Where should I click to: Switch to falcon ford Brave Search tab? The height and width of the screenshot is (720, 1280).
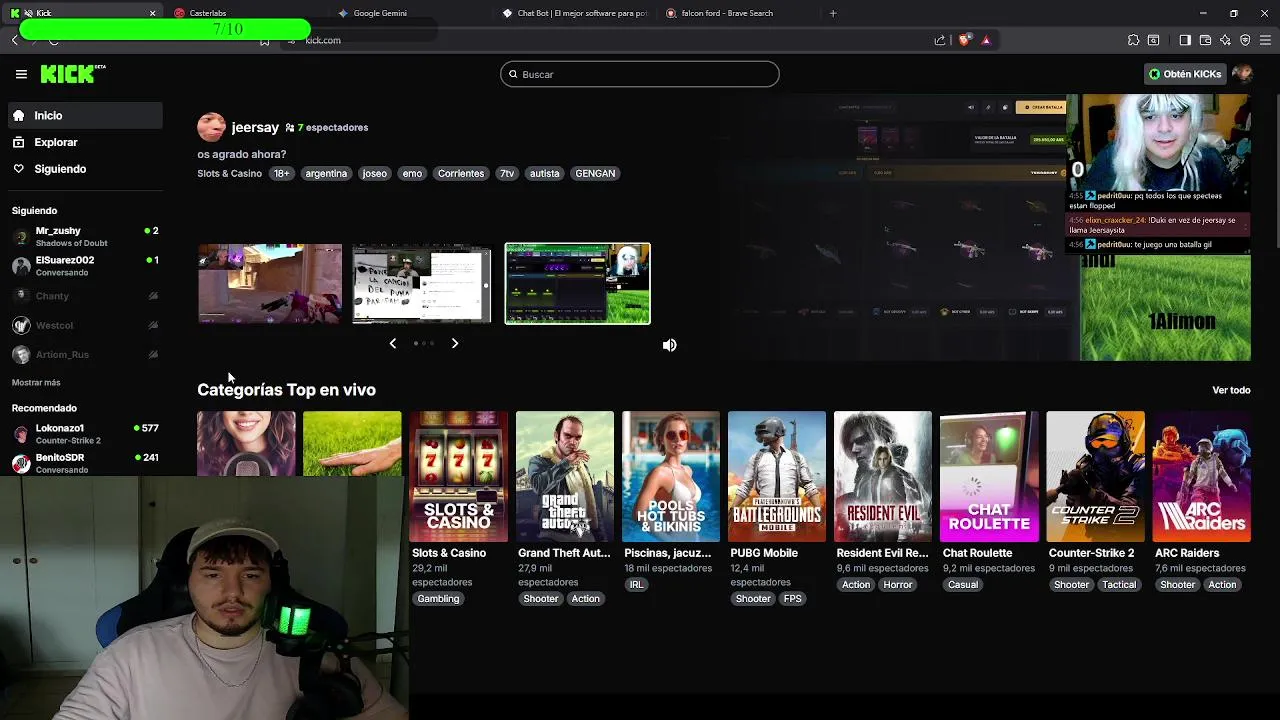[738, 13]
